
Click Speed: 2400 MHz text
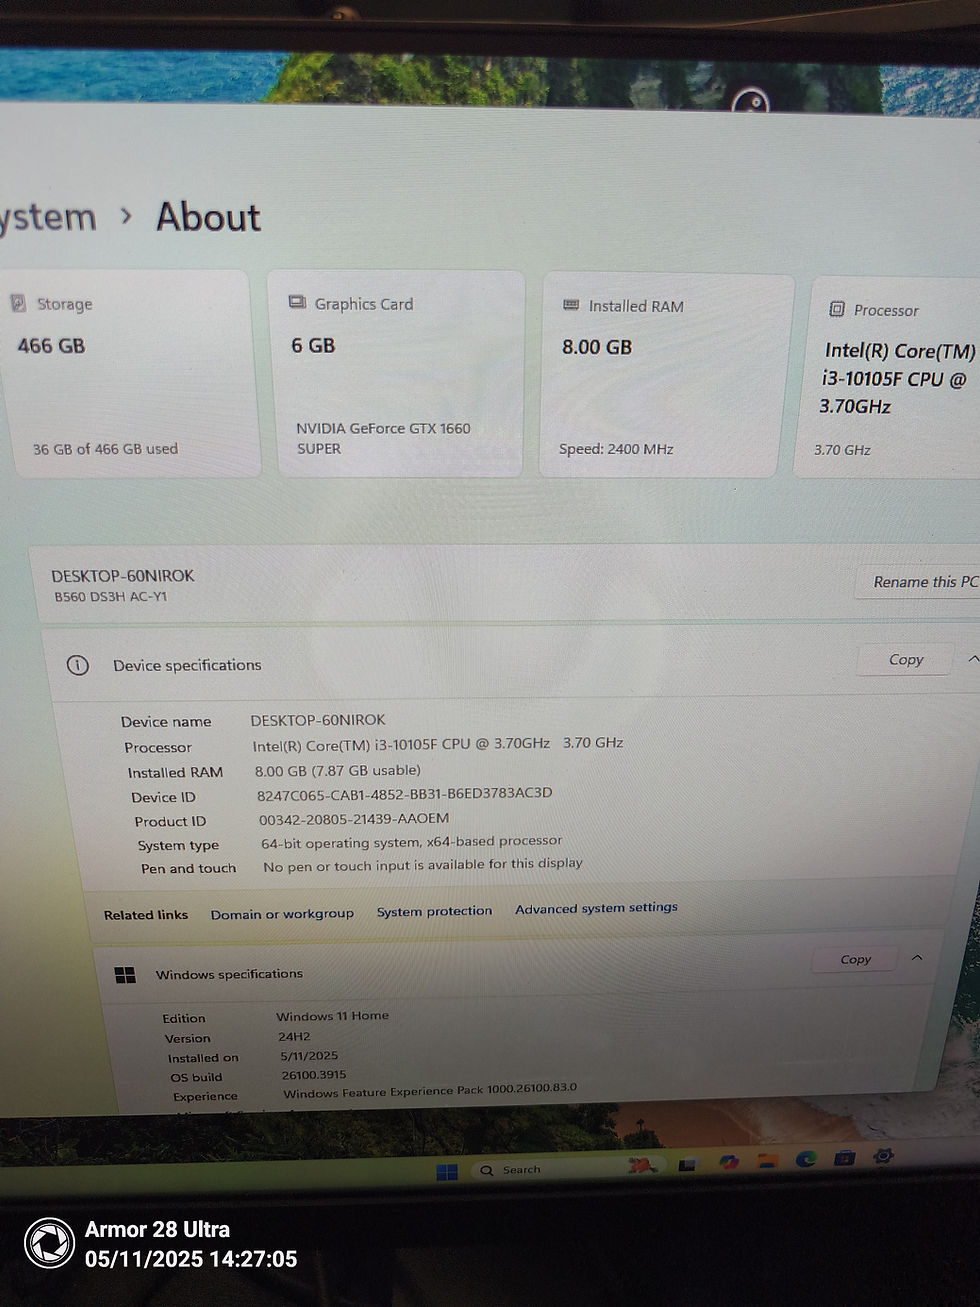(616, 449)
